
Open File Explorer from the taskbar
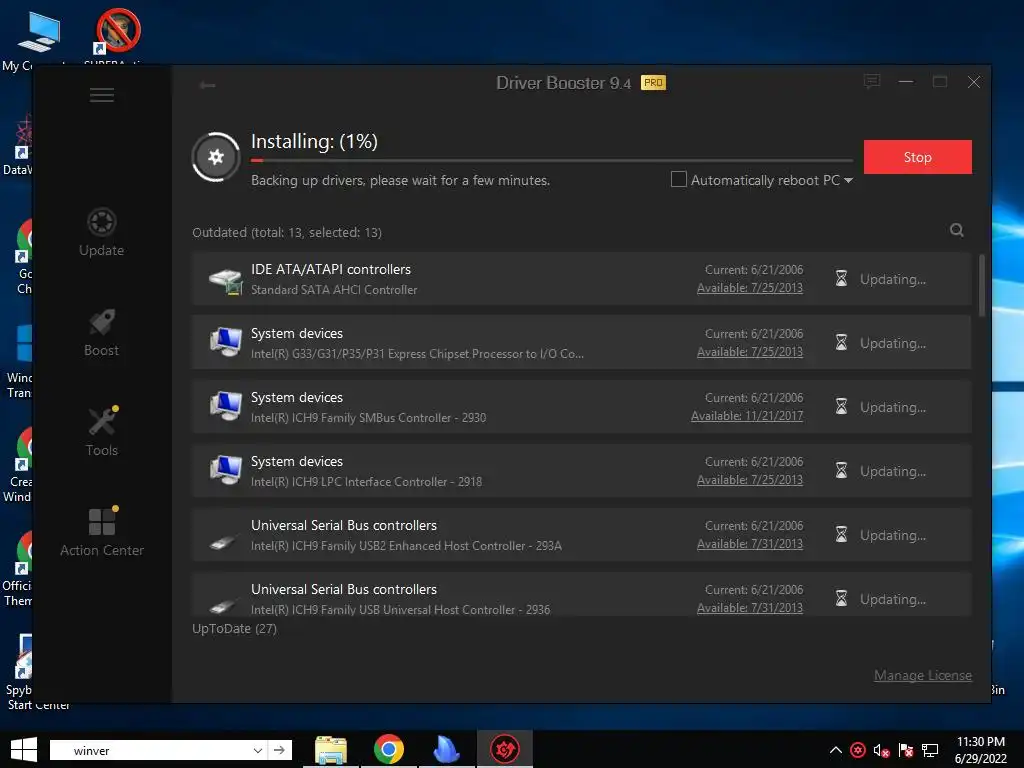pos(331,750)
